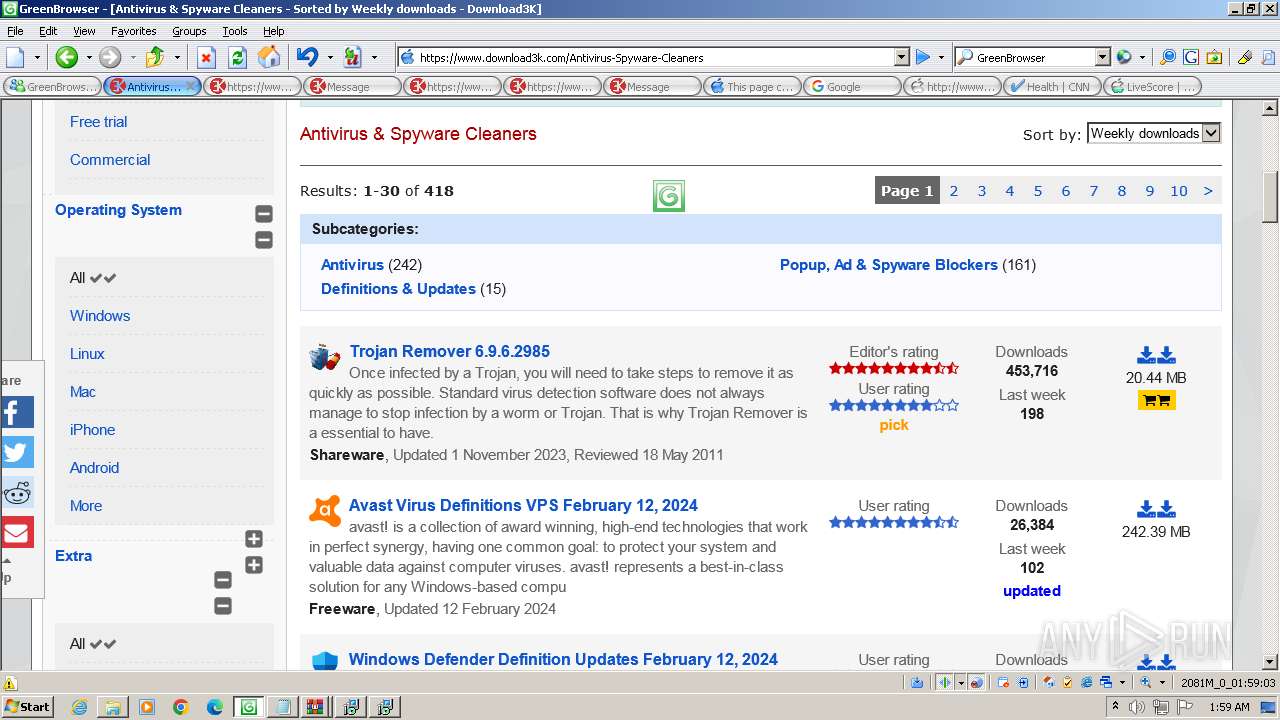Open Avast Virus Definitions VPS link

(523, 505)
